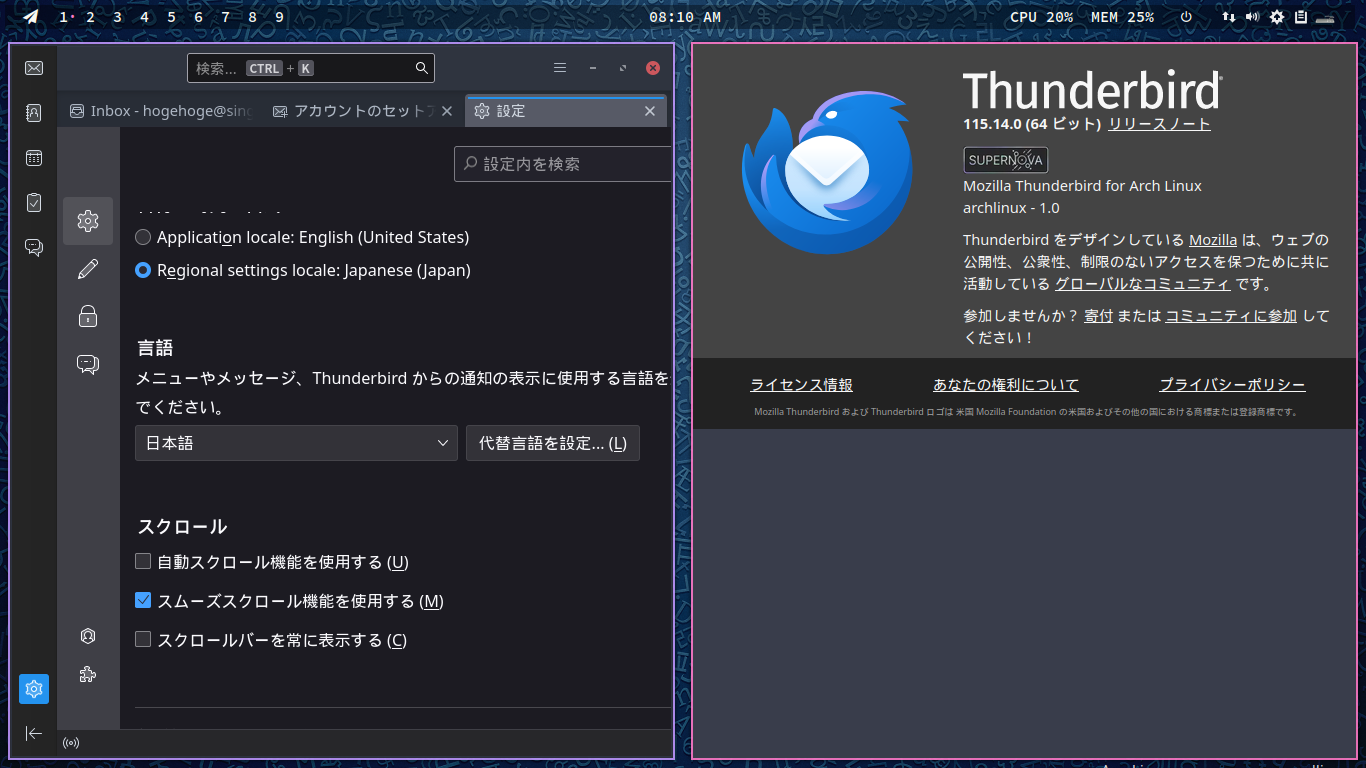Viewport: 1366px width, 768px height.
Task: Open the リリースノート link
Action: pos(1159,124)
